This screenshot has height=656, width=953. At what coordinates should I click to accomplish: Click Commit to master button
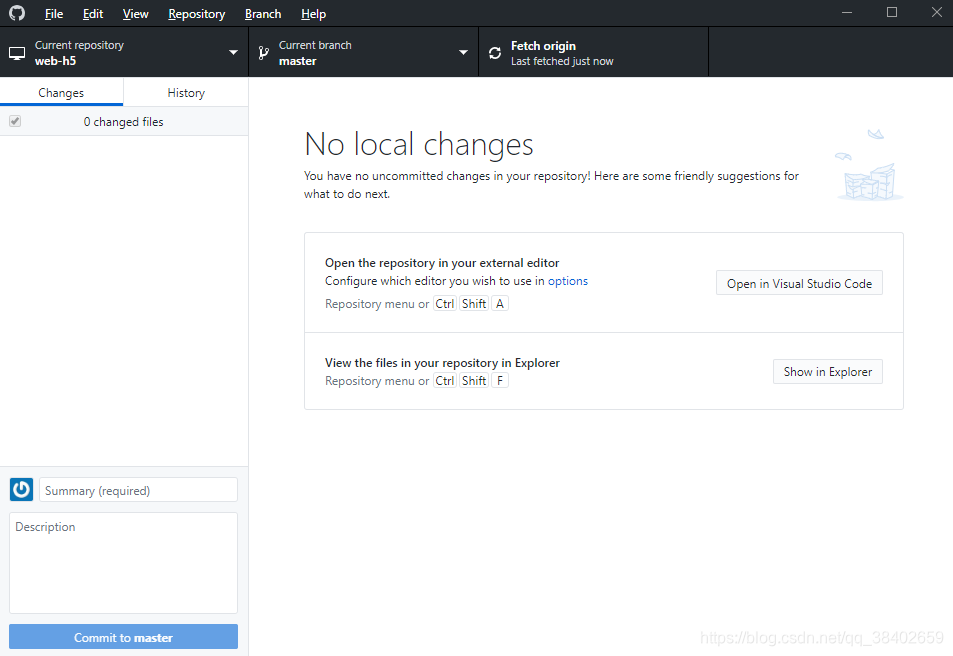point(123,637)
